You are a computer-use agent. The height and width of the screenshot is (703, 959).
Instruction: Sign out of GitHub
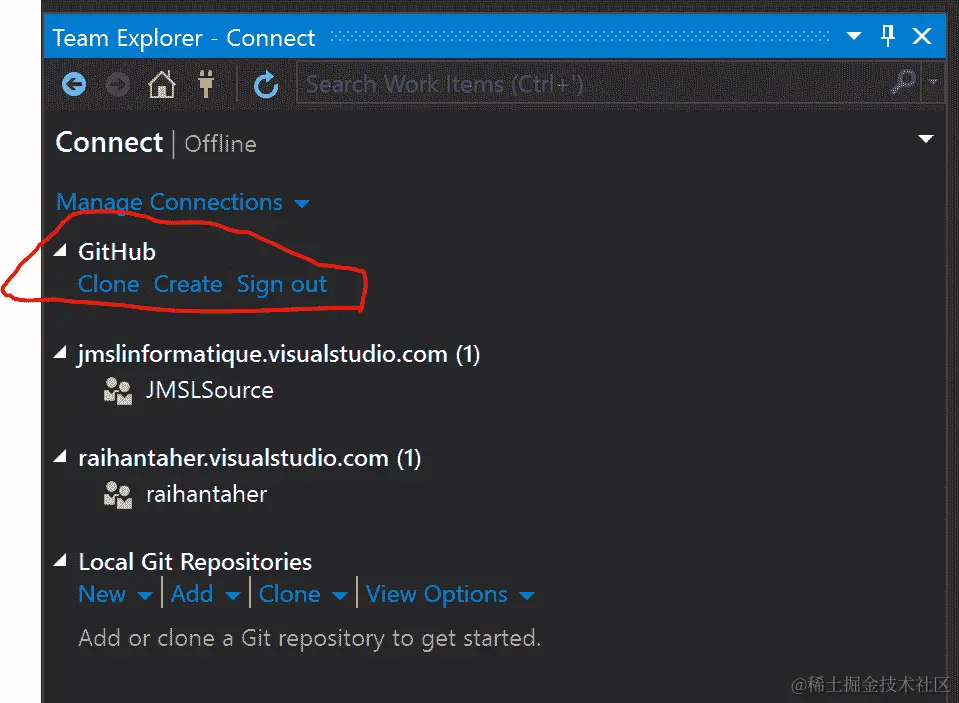pyautogui.click(x=282, y=285)
